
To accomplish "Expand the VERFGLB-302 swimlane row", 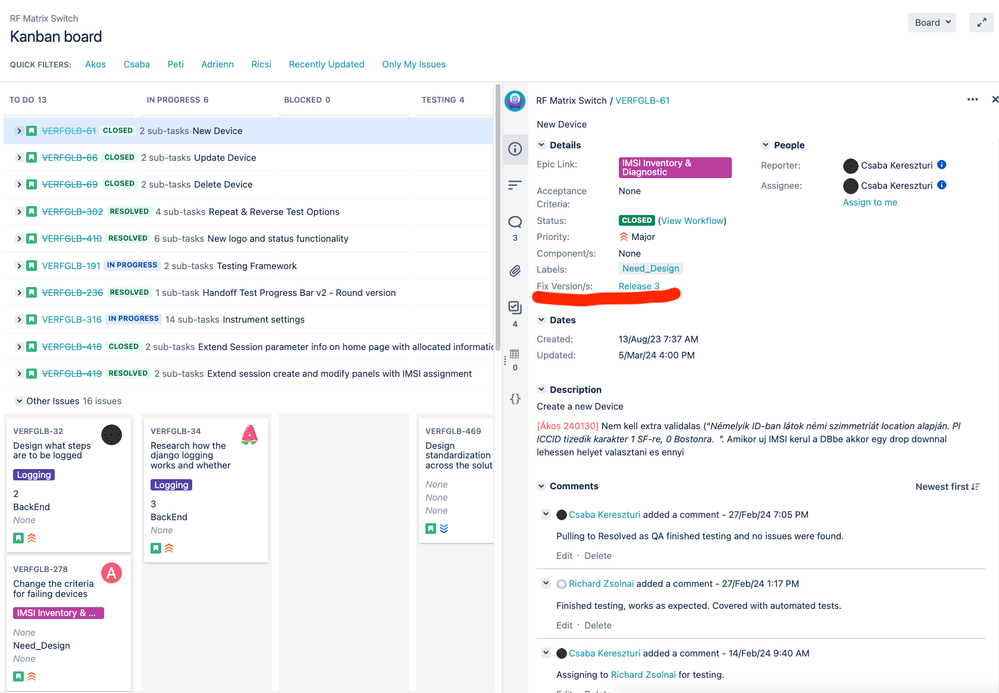I will point(19,211).
